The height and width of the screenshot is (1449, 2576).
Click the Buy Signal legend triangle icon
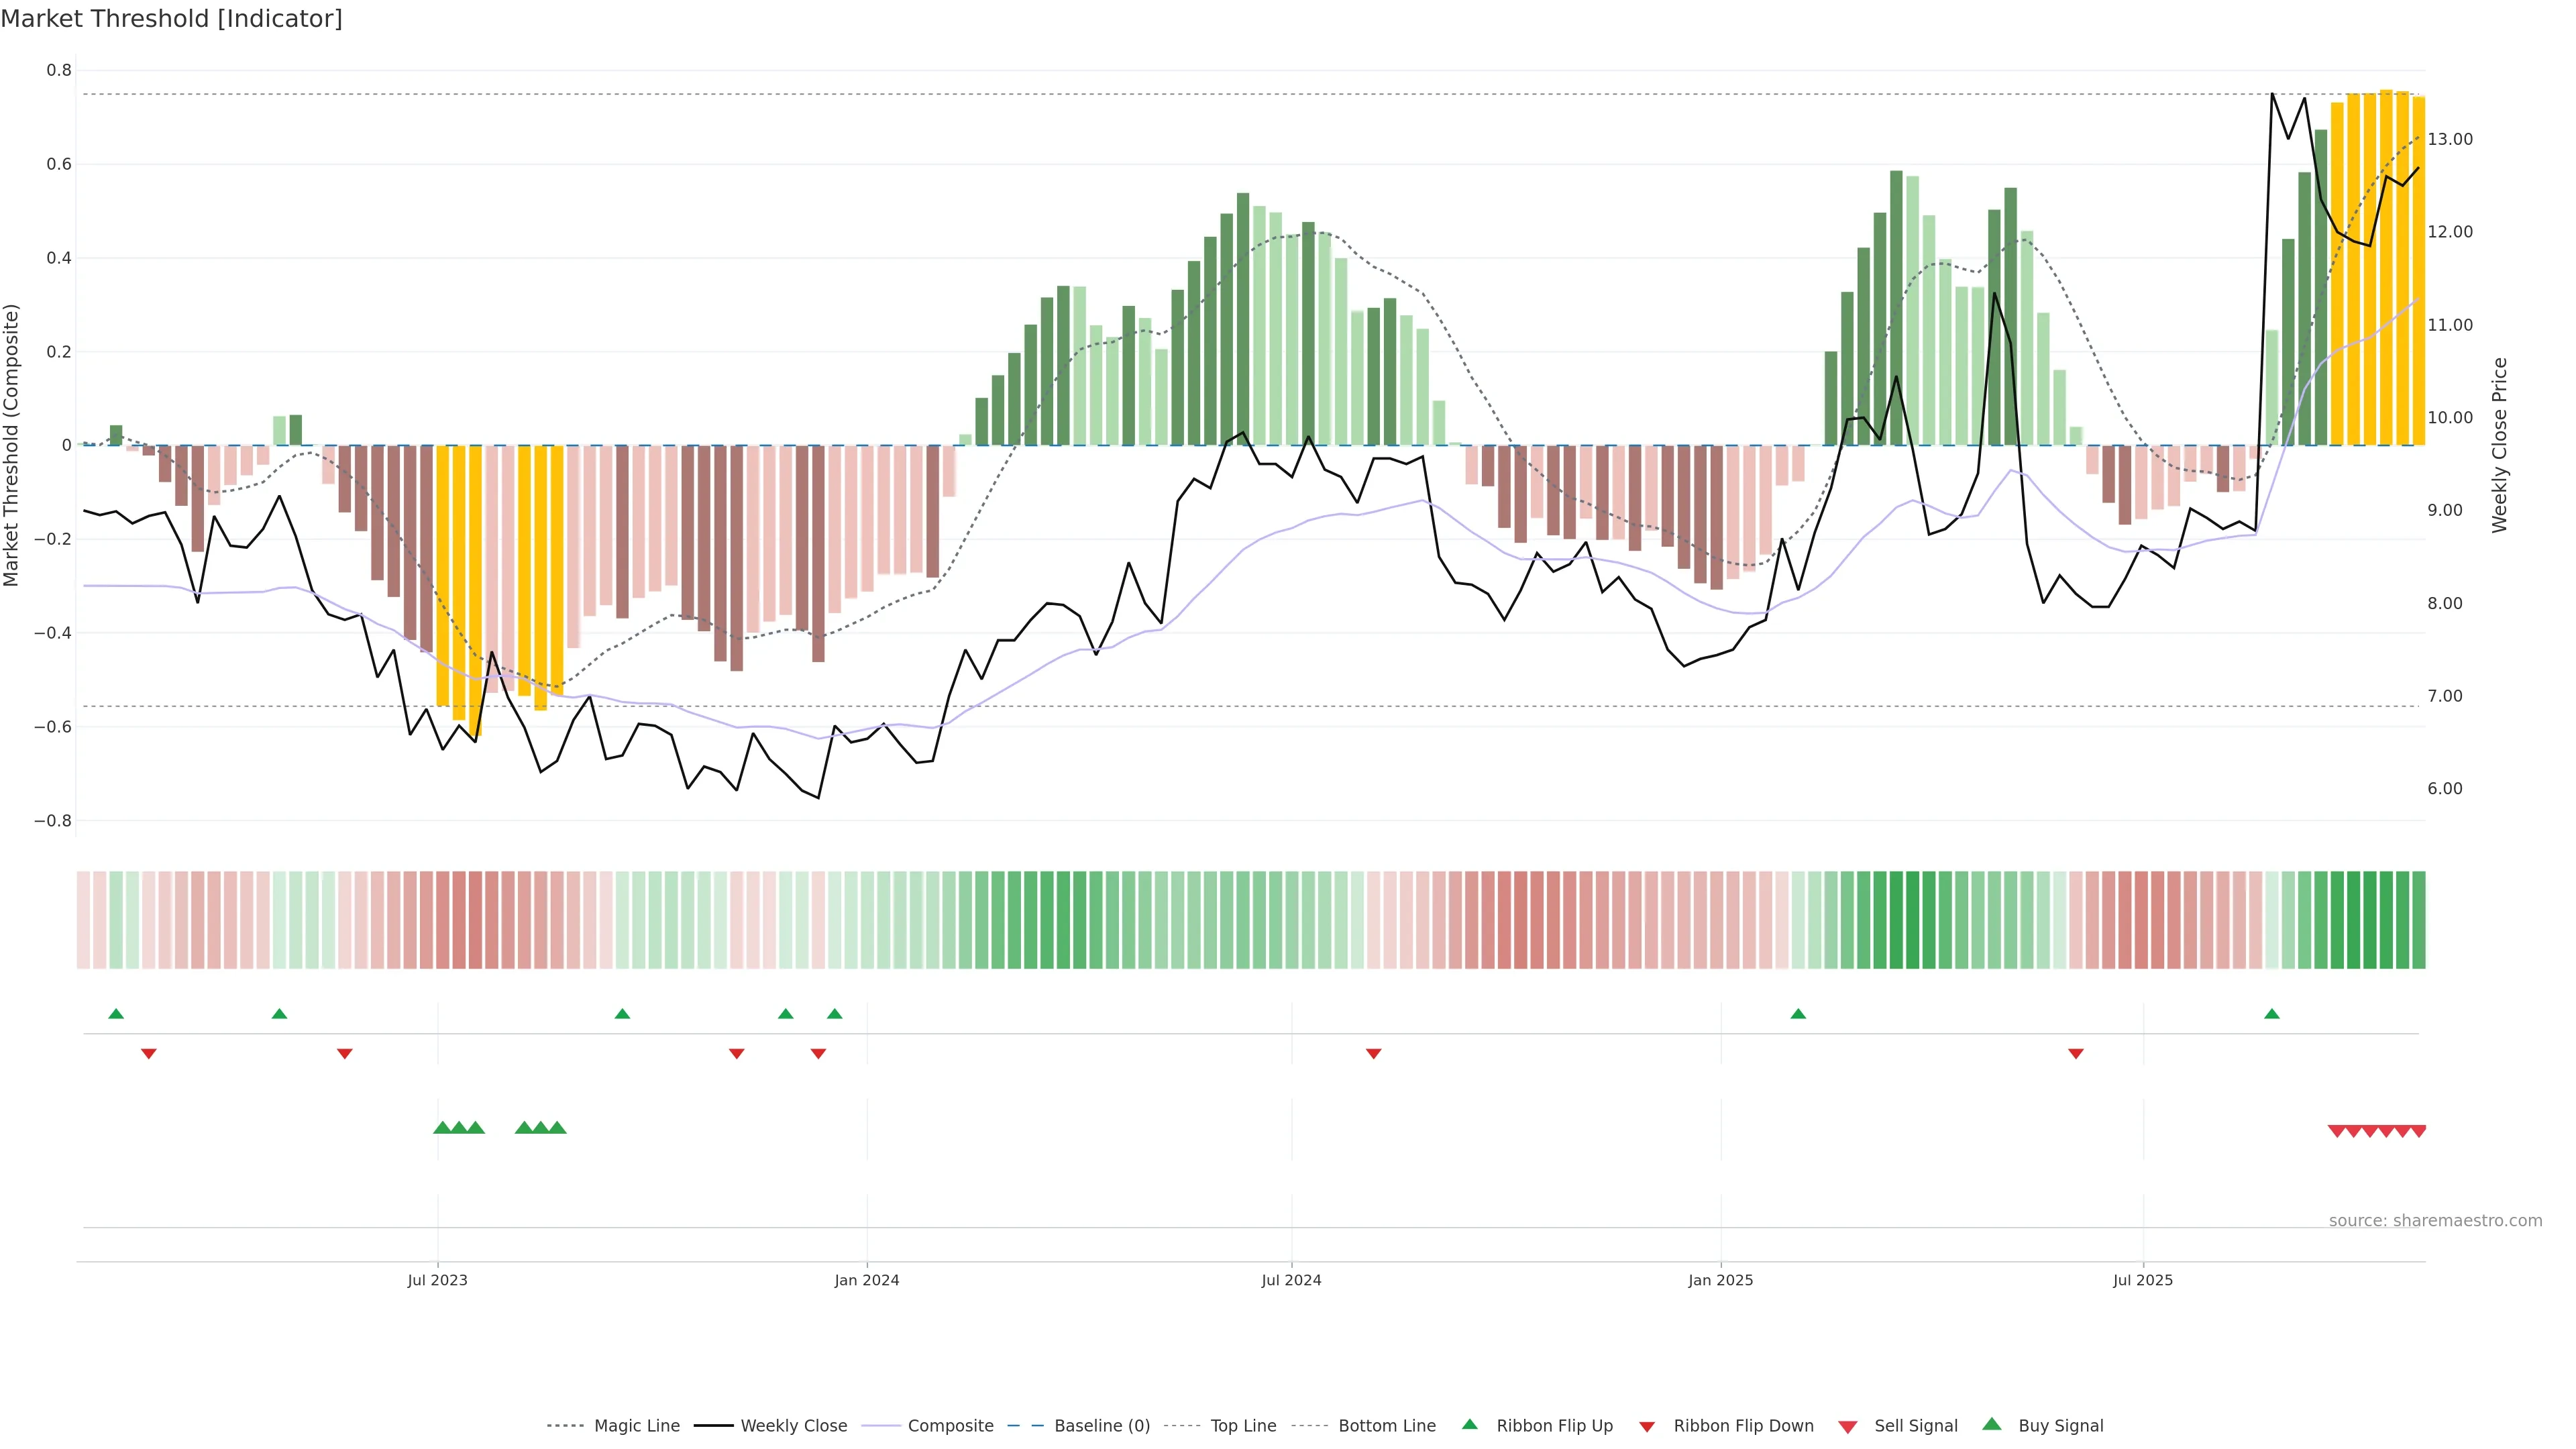pyautogui.click(x=1991, y=1424)
